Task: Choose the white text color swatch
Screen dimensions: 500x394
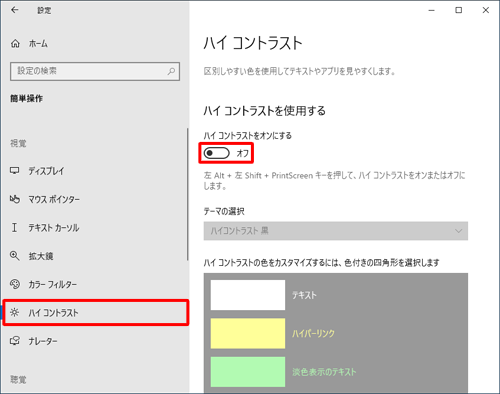Action: [x=248, y=295]
